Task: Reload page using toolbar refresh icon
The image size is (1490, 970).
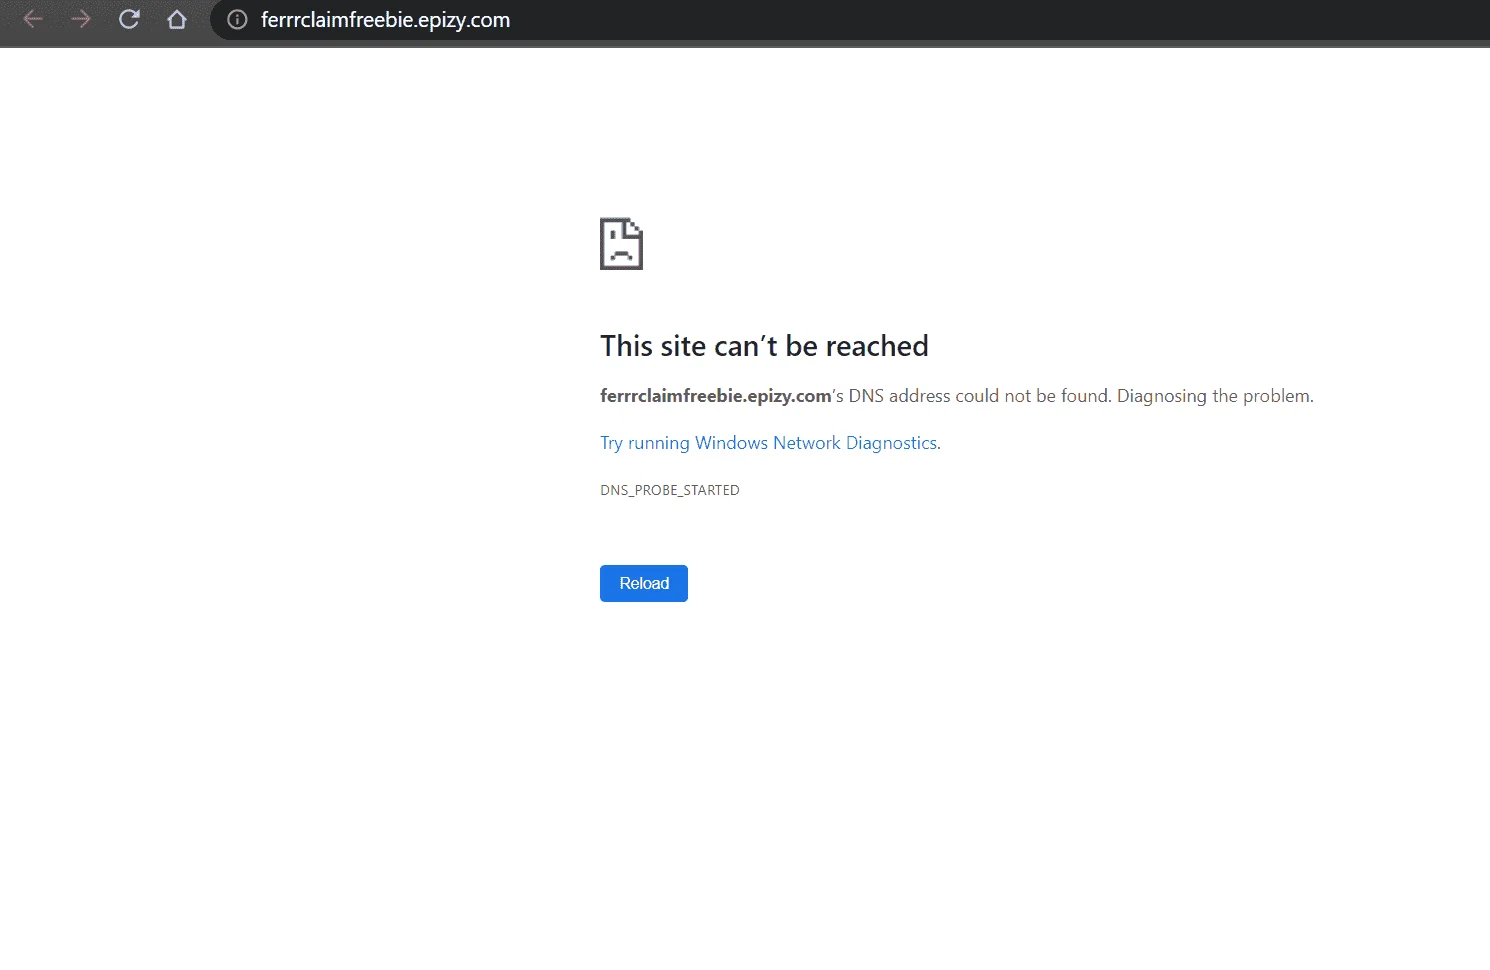Action: click(x=129, y=19)
